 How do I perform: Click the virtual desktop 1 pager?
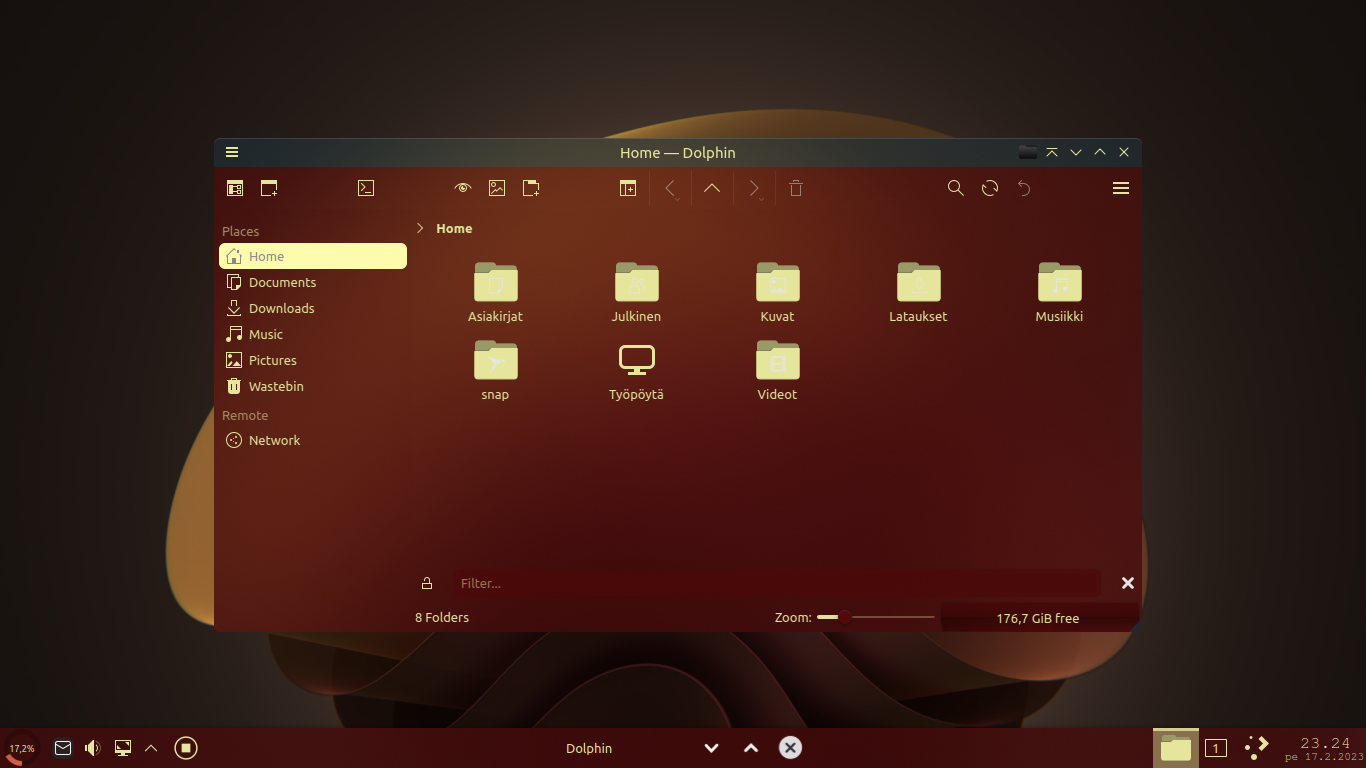tap(1216, 748)
